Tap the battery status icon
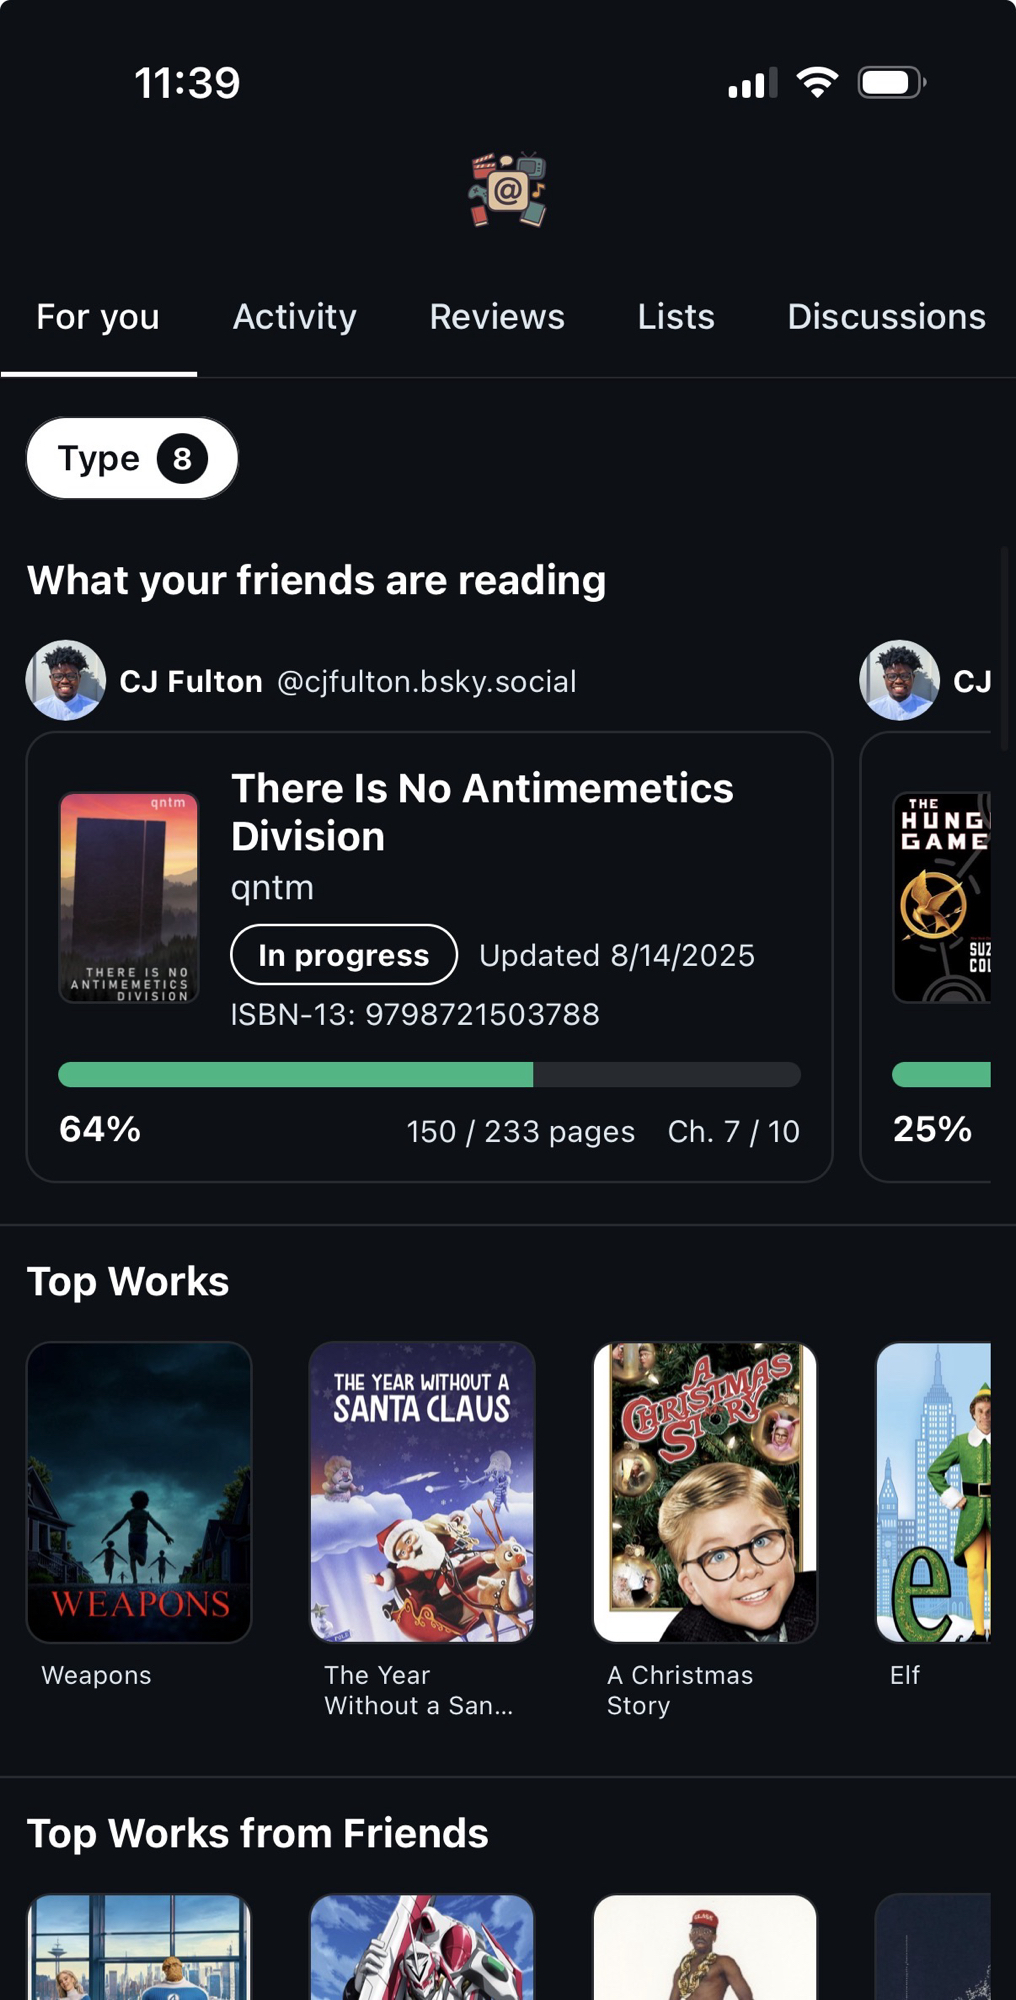This screenshot has width=1016, height=2000. 892,82
